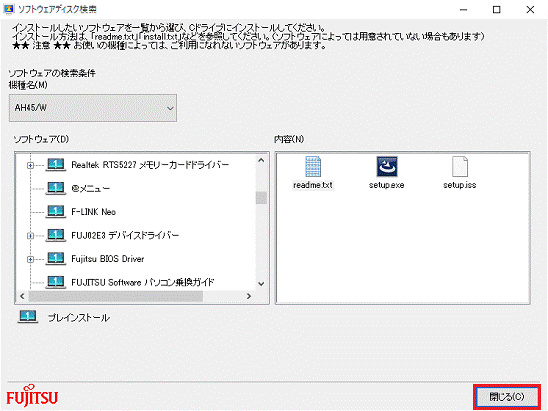Image resolution: width=548 pixels, height=411 pixels.
Task: Select FUJITSU Software パソコン乗換ガイド entry
Action: click(143, 282)
